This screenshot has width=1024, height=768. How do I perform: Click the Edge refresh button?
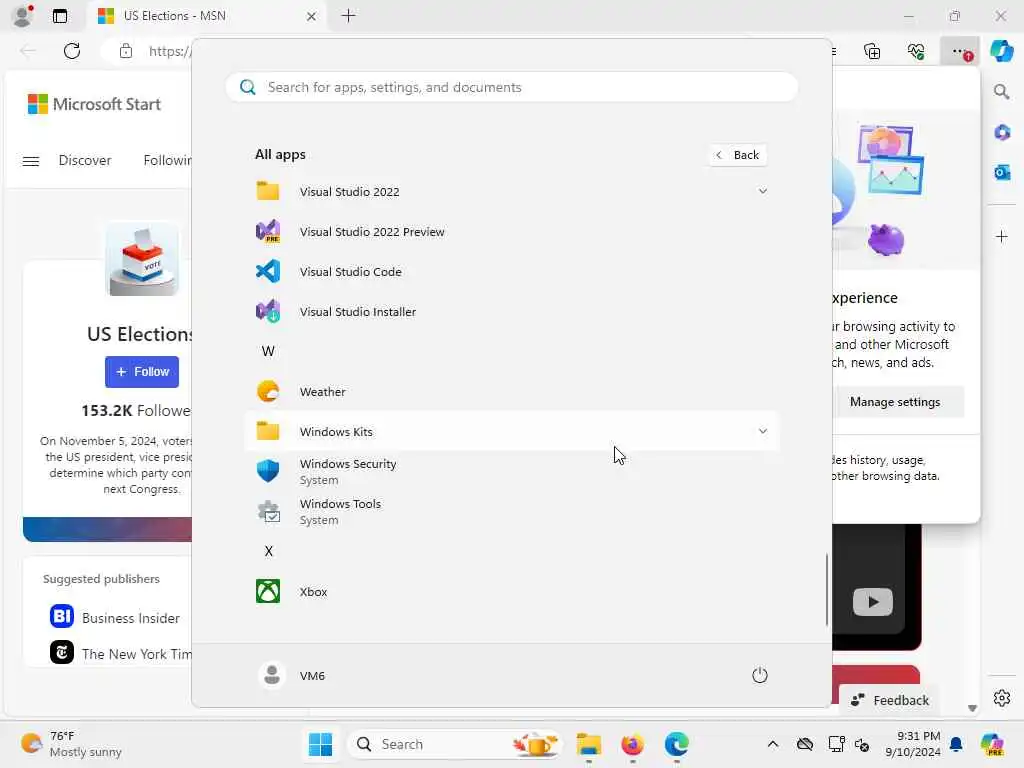pyautogui.click(x=72, y=51)
